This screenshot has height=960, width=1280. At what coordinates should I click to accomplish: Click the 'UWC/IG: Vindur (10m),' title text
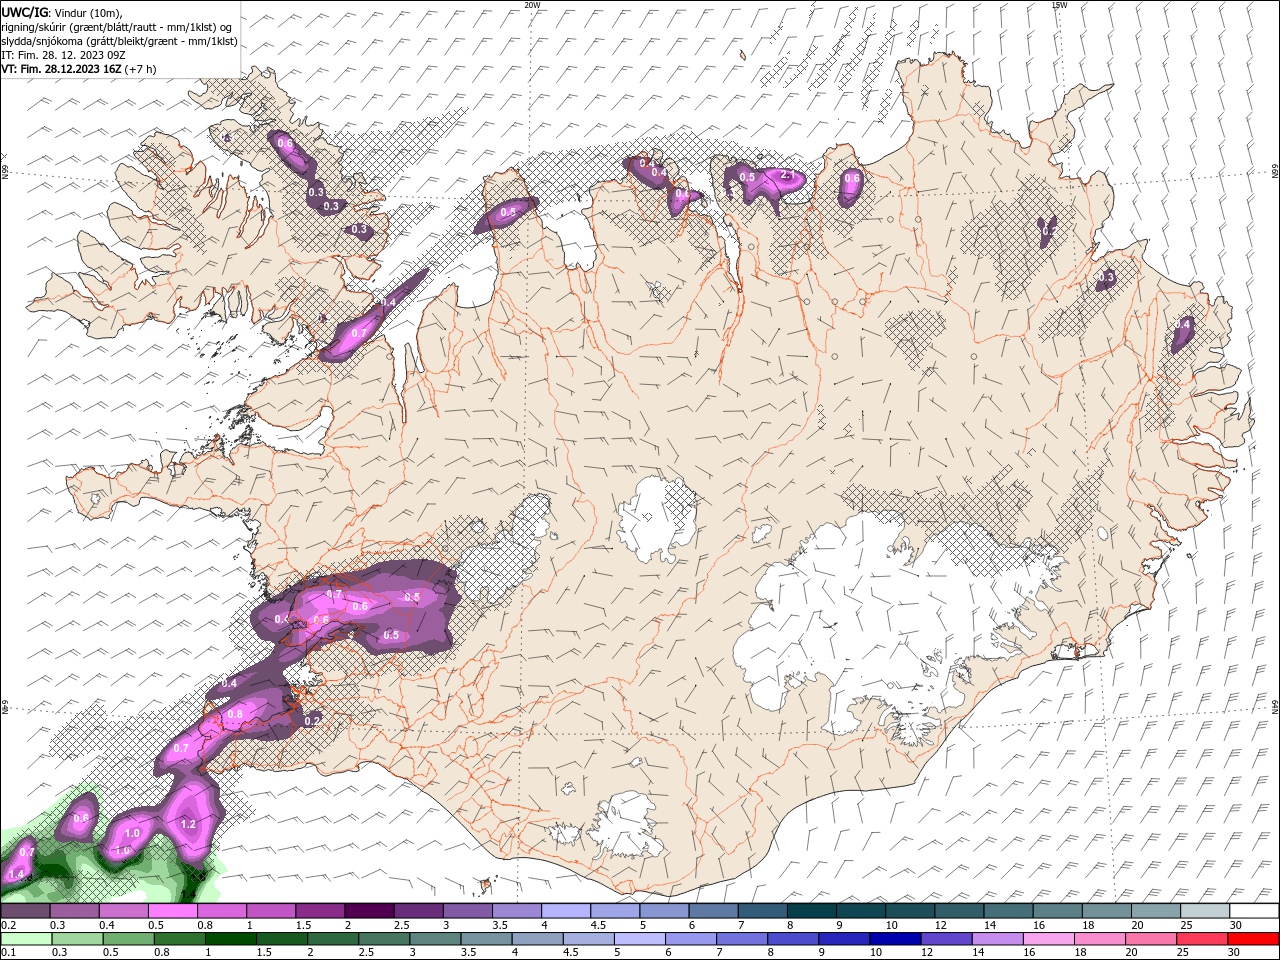point(62,12)
